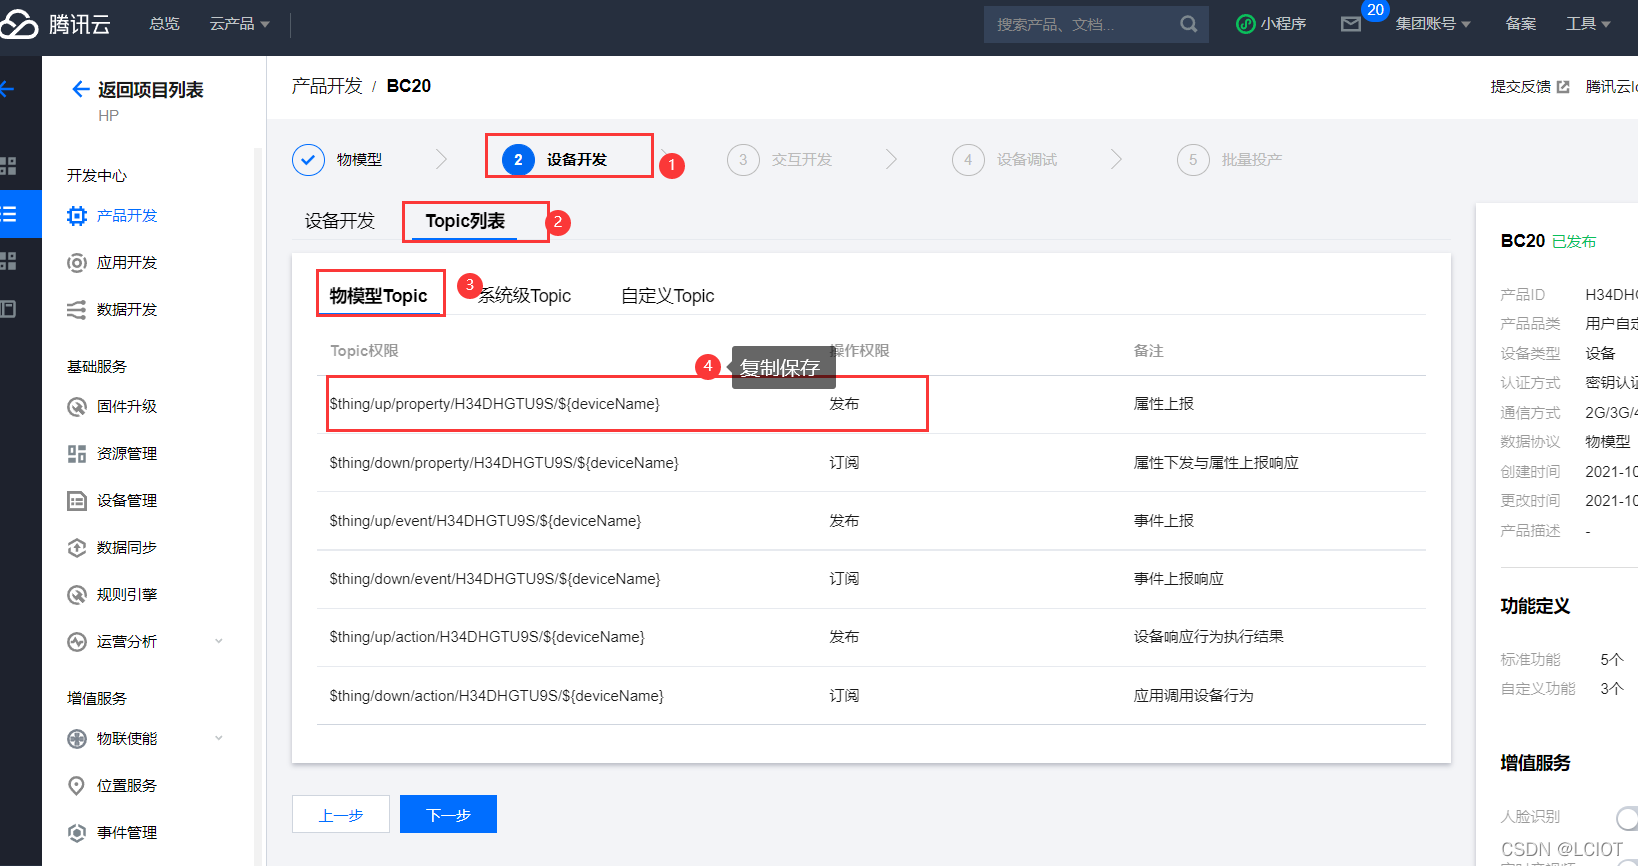
Task: Click the 上一步 button
Action: tap(341, 814)
